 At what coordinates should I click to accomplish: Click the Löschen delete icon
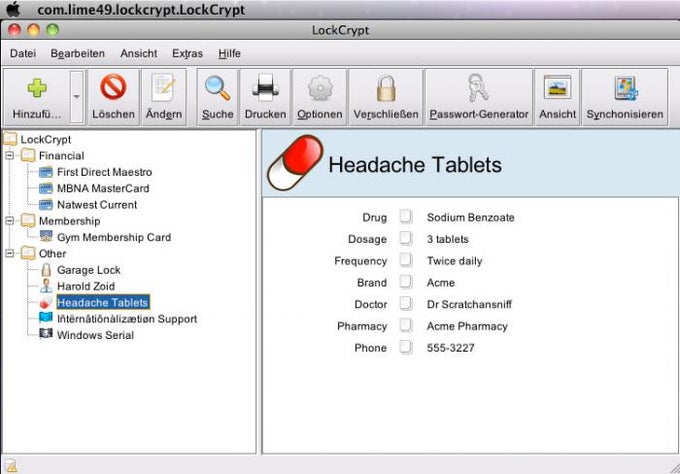tap(113, 87)
